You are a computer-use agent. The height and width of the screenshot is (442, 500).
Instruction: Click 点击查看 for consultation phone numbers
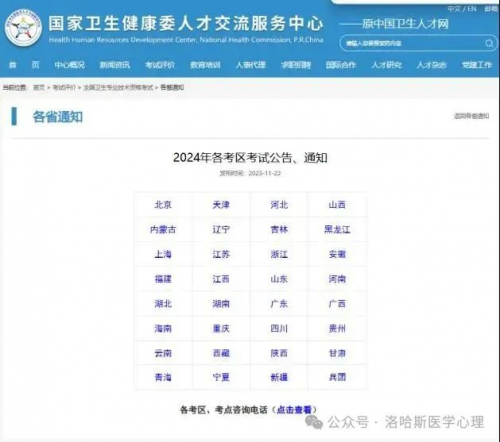294,410
